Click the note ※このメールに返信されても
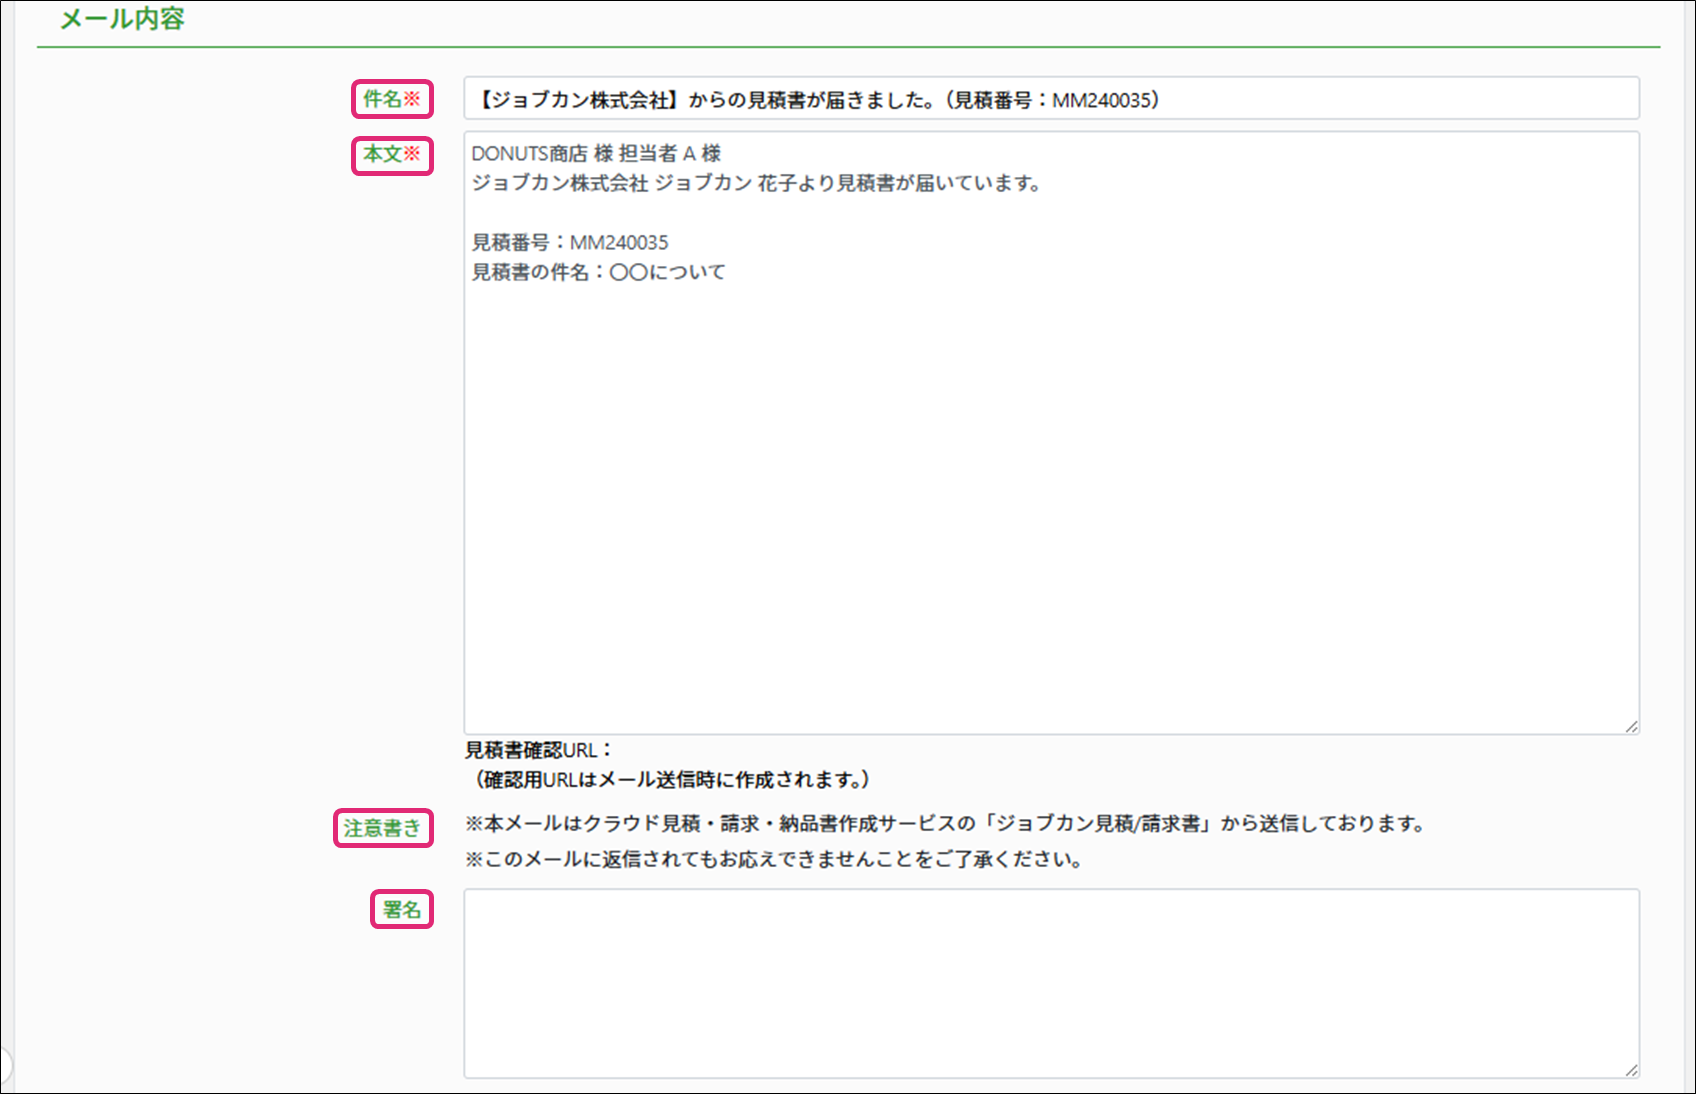The image size is (1696, 1094). tap(774, 859)
